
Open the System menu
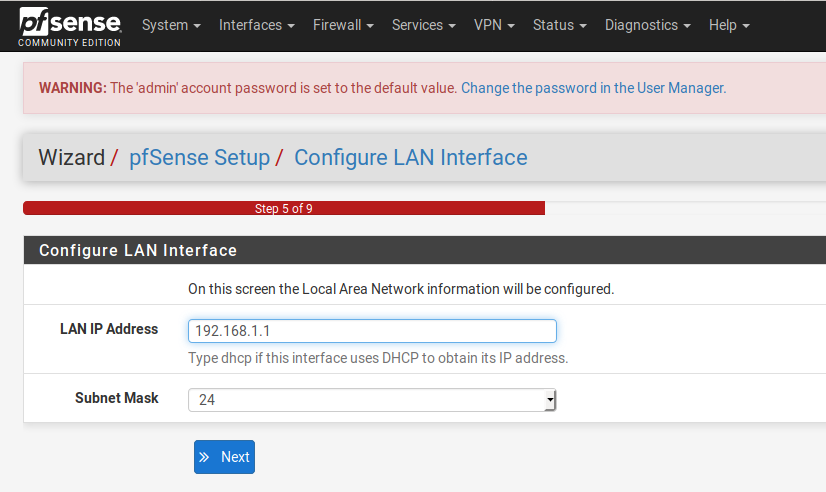171,25
